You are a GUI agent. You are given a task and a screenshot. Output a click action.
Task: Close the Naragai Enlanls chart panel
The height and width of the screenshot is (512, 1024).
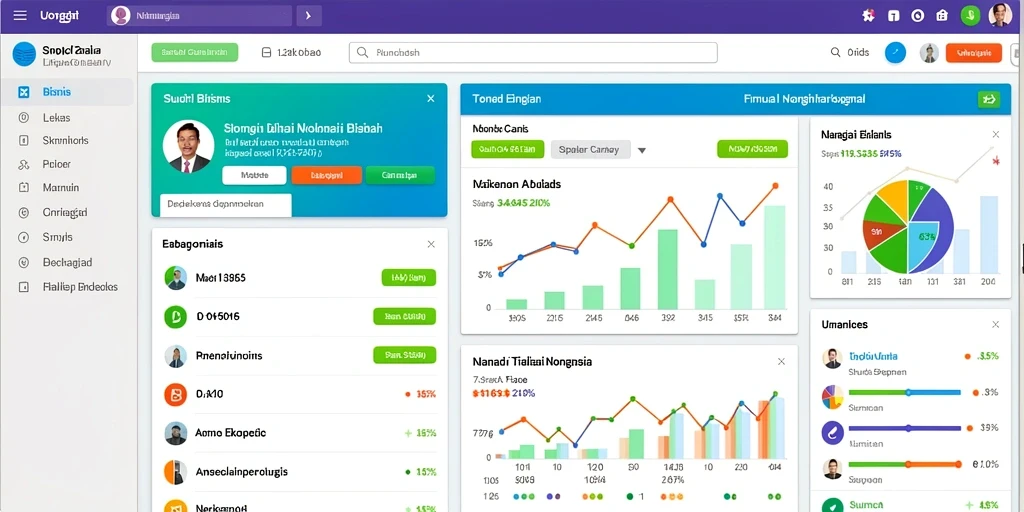point(995,135)
